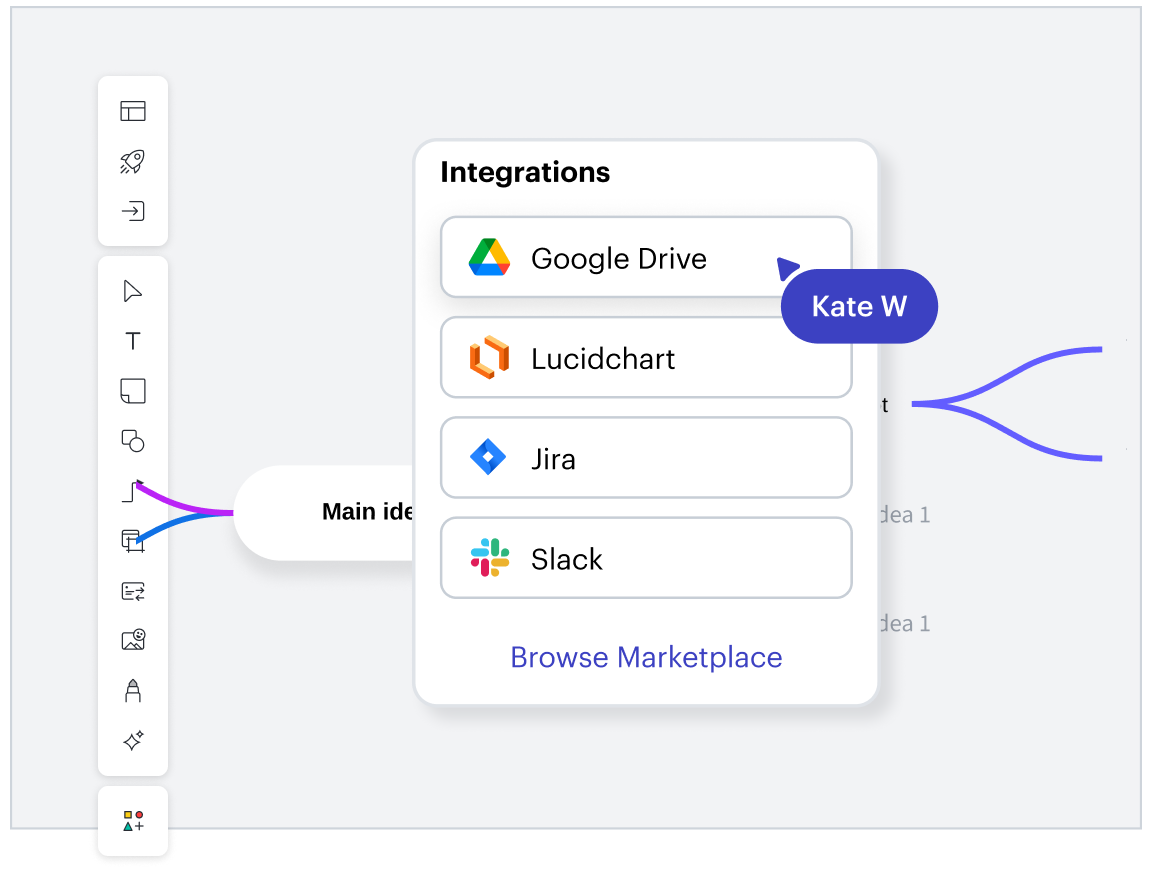Open the templates layout icon

click(x=133, y=111)
